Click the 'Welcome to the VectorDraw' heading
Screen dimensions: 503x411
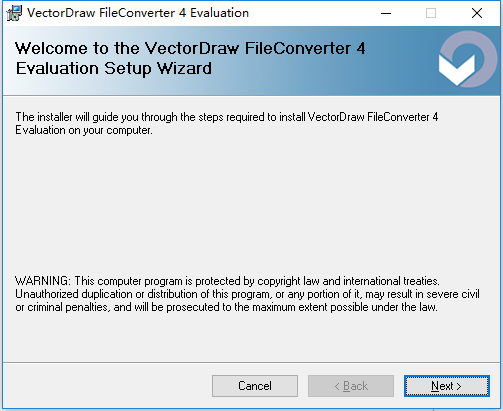pos(190,48)
